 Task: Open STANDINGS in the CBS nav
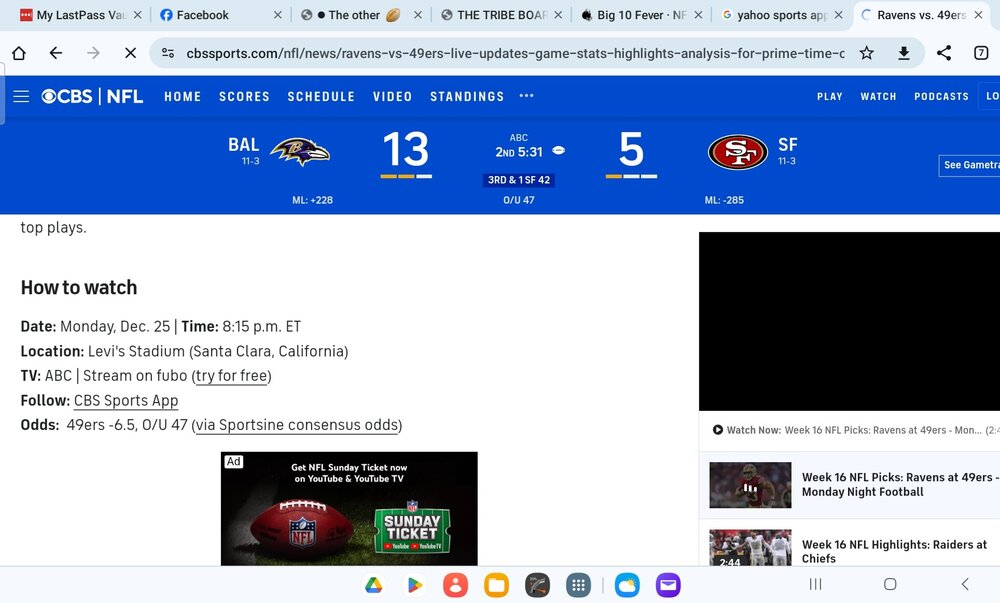point(467,96)
